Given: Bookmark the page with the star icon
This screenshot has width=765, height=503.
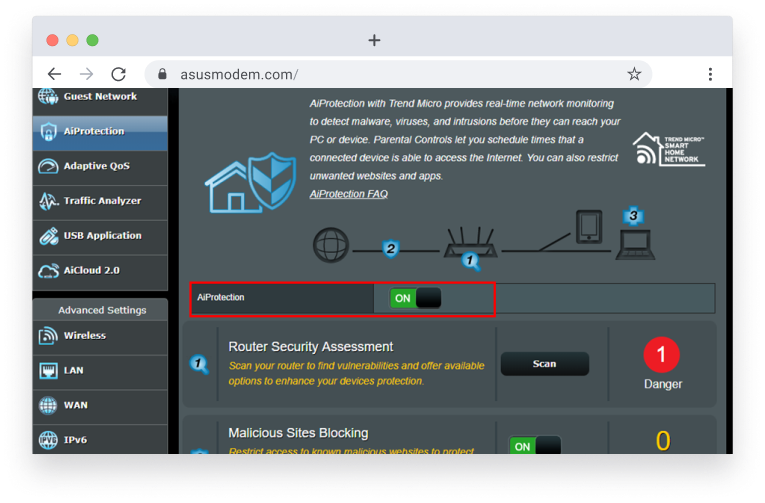Looking at the screenshot, I should 634,74.
